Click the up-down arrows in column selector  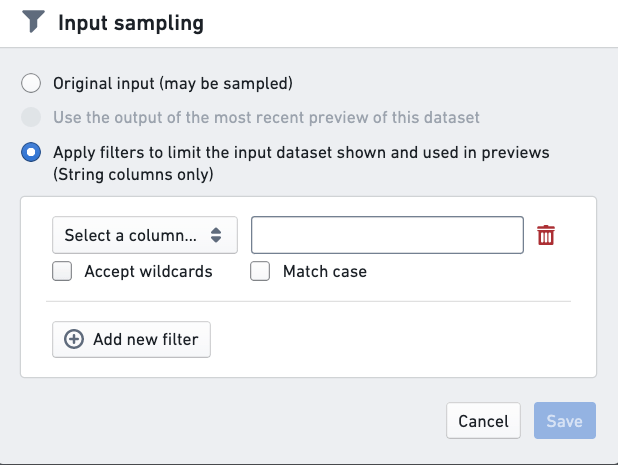(216, 235)
